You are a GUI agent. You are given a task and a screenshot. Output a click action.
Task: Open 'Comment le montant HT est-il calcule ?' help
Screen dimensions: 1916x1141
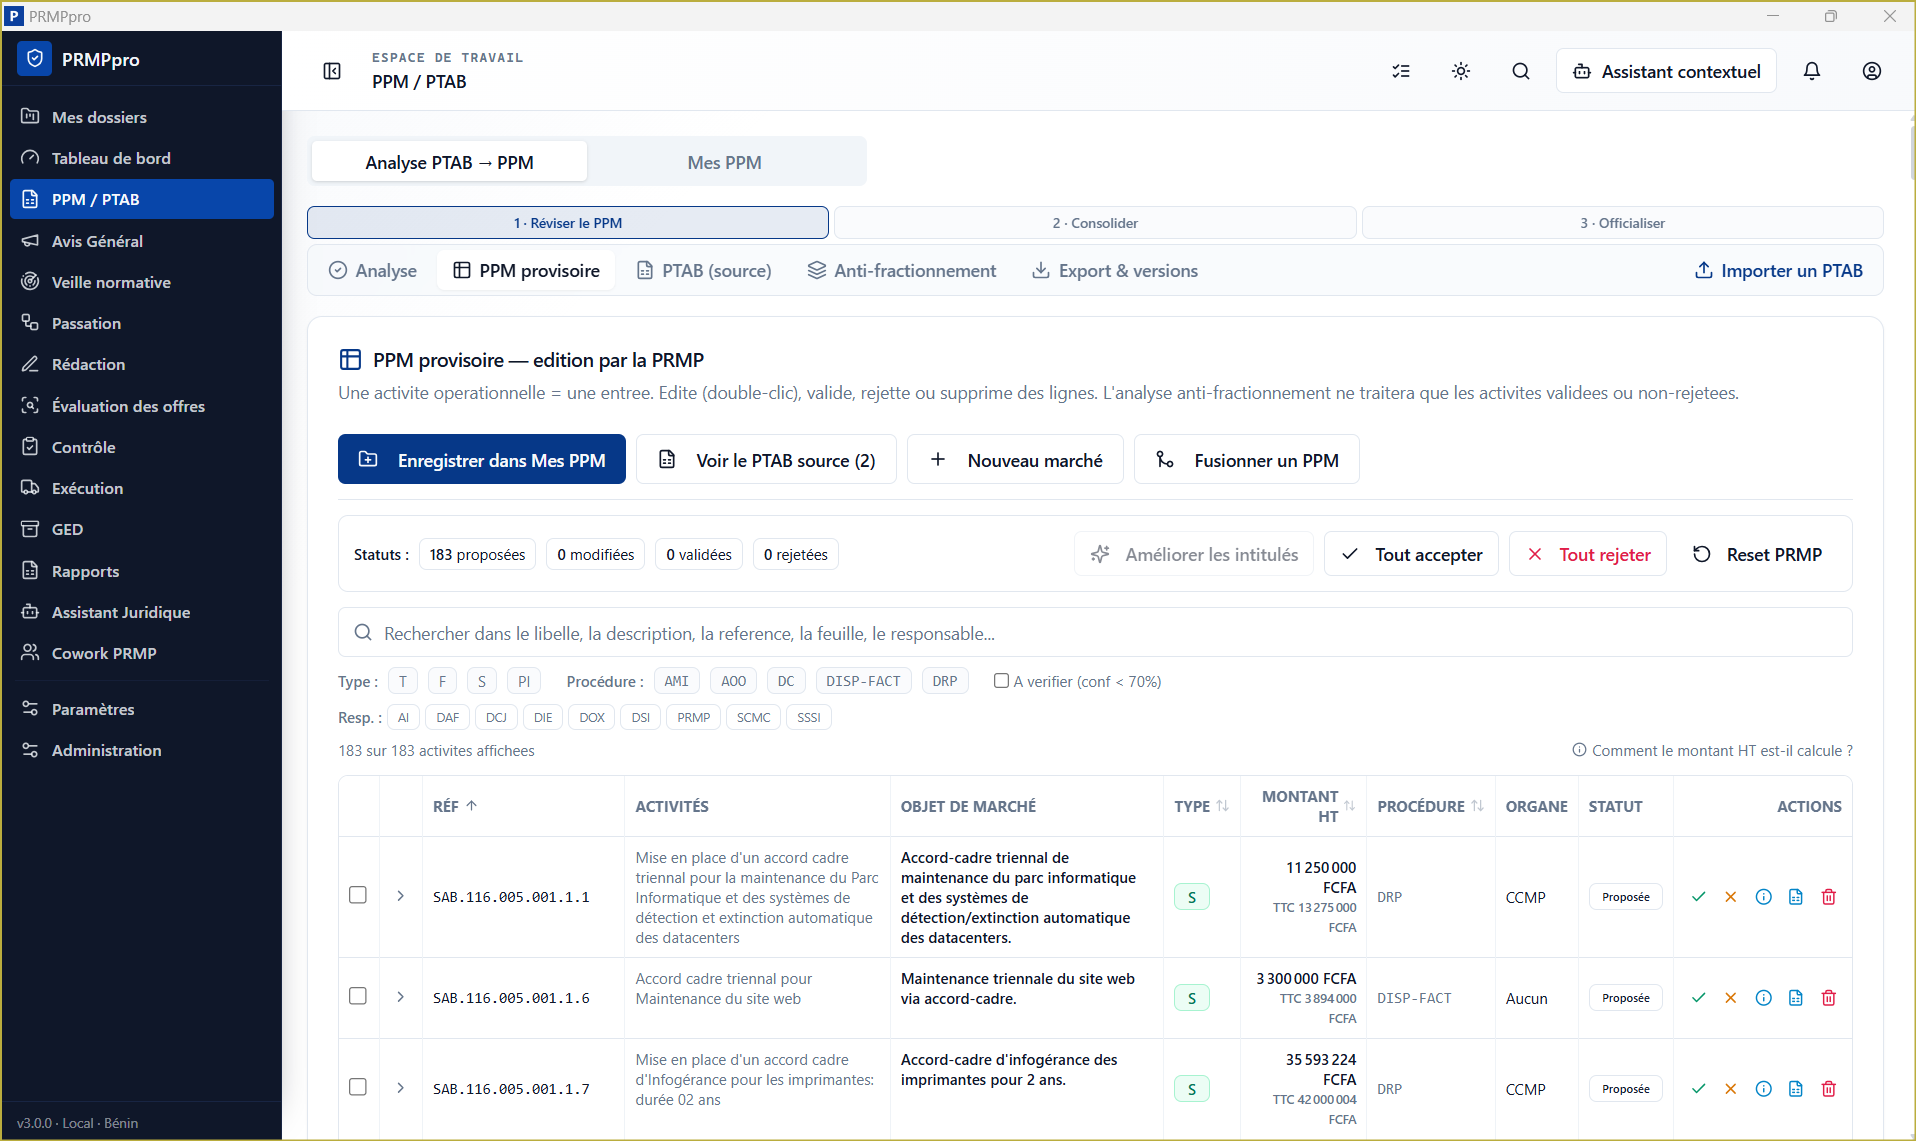pyautogui.click(x=1712, y=751)
